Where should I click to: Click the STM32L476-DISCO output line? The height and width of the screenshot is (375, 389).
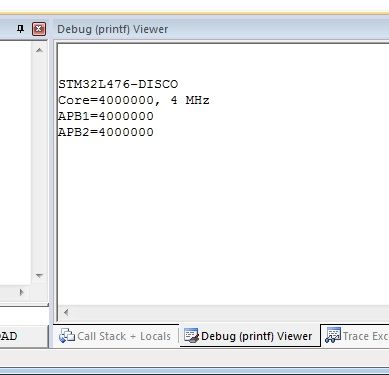(118, 84)
